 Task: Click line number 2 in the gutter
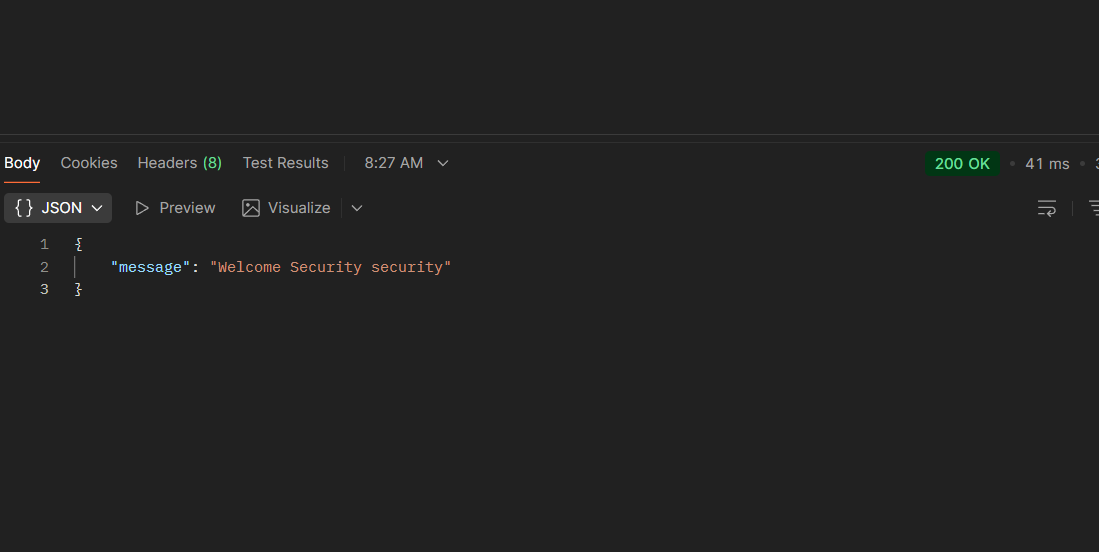tap(44, 267)
